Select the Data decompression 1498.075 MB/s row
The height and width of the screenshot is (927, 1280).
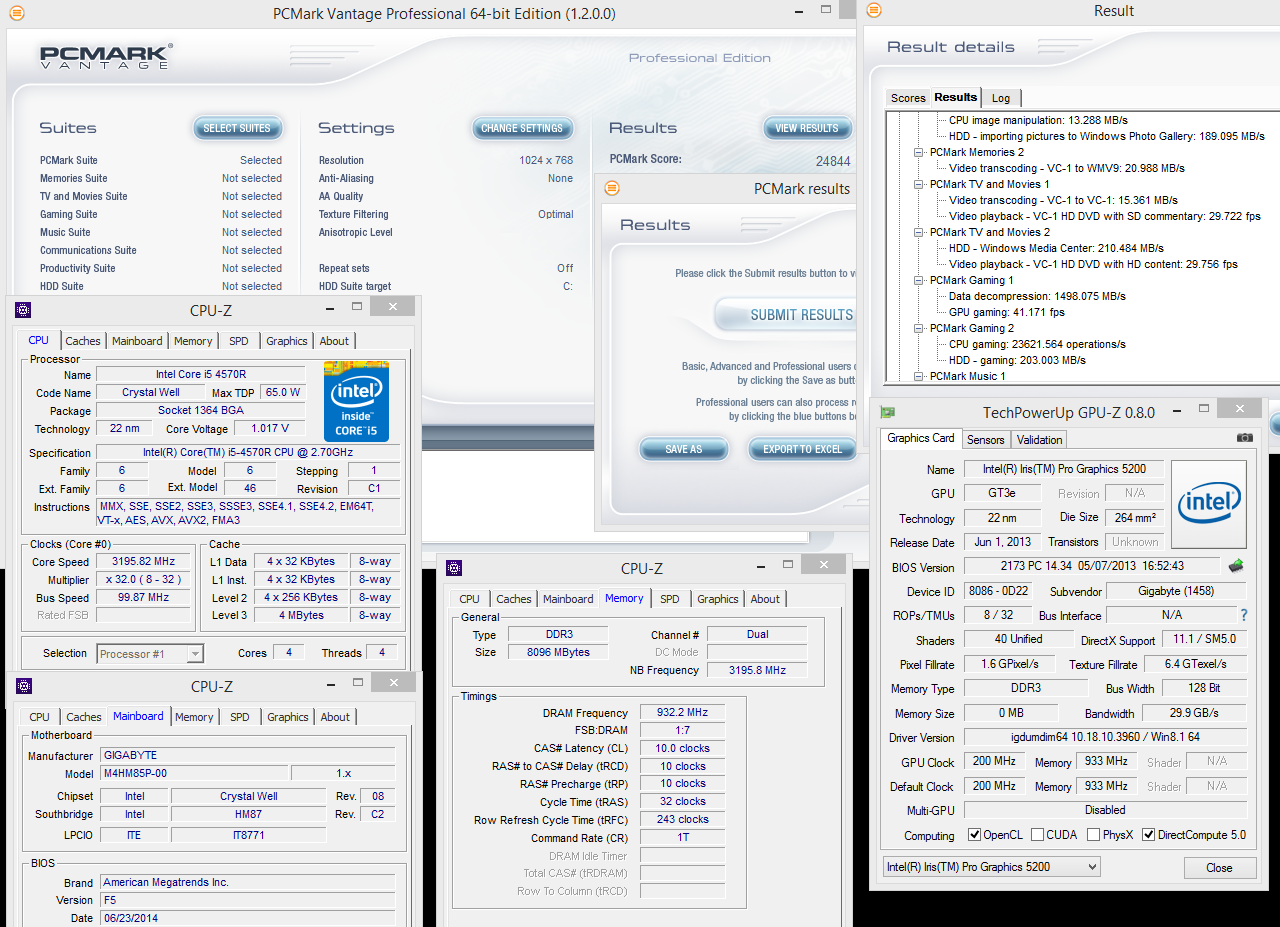coord(1037,296)
